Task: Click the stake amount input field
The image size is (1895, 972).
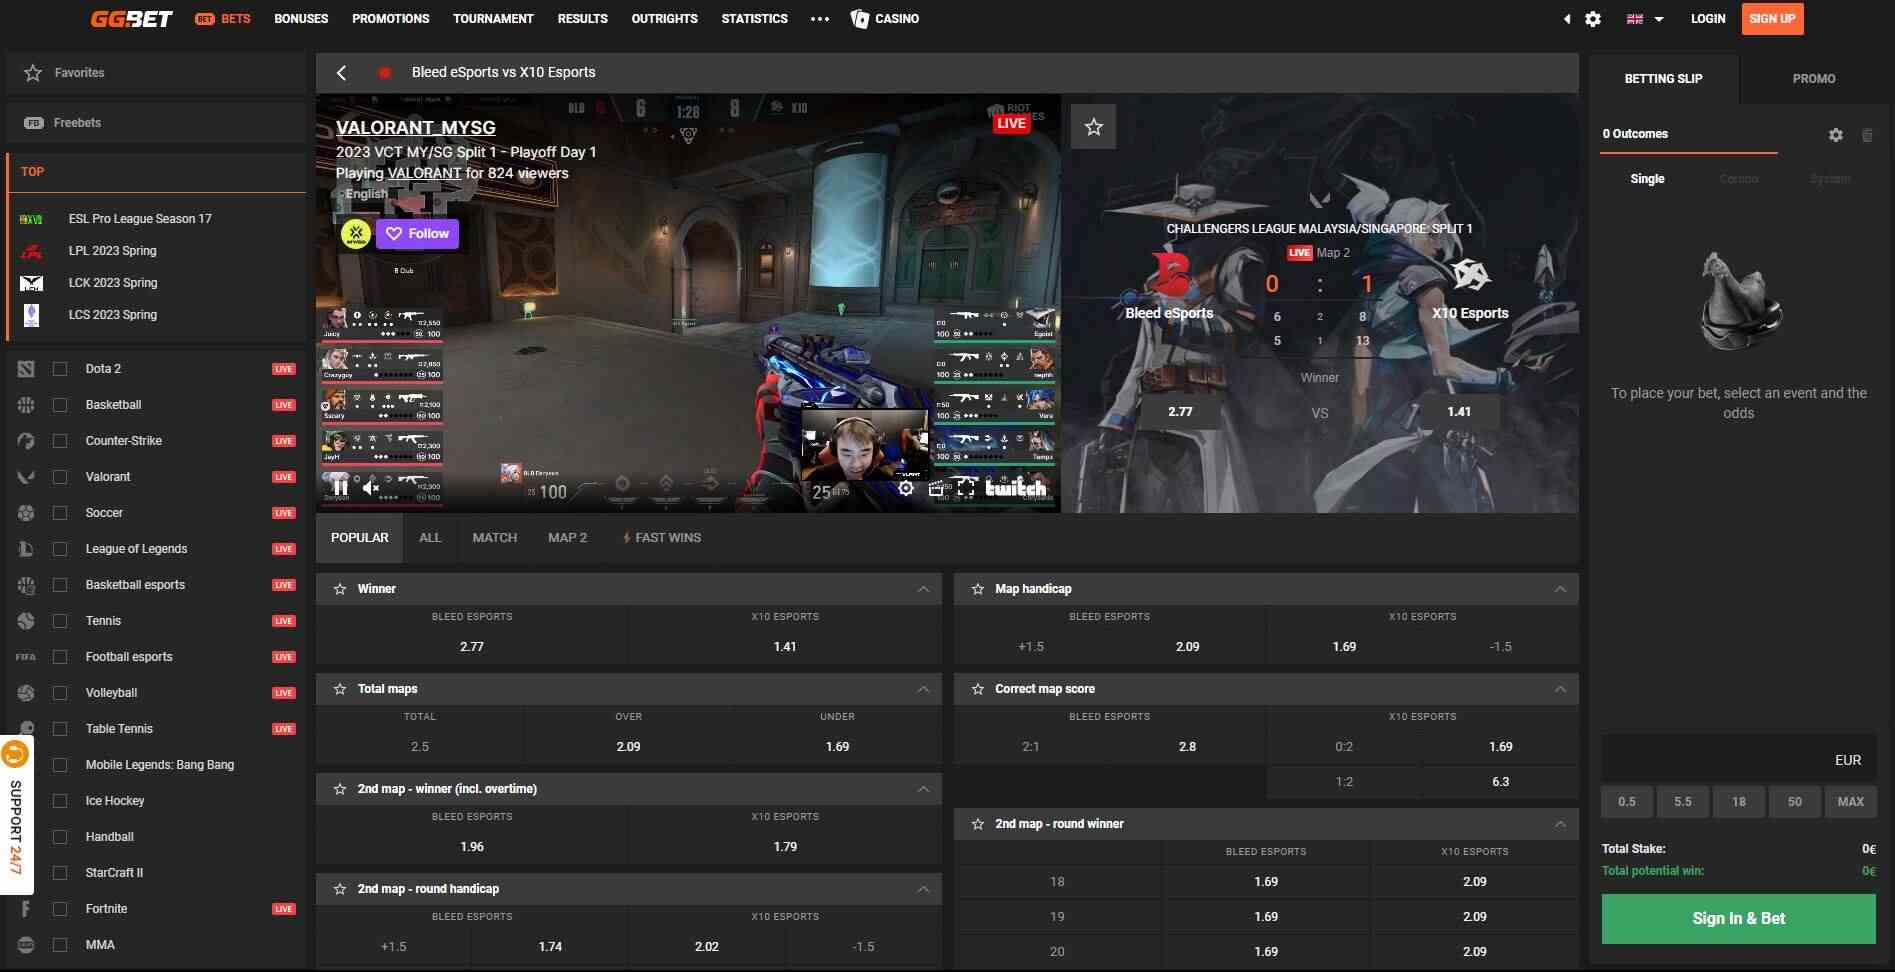Action: [x=1739, y=760]
